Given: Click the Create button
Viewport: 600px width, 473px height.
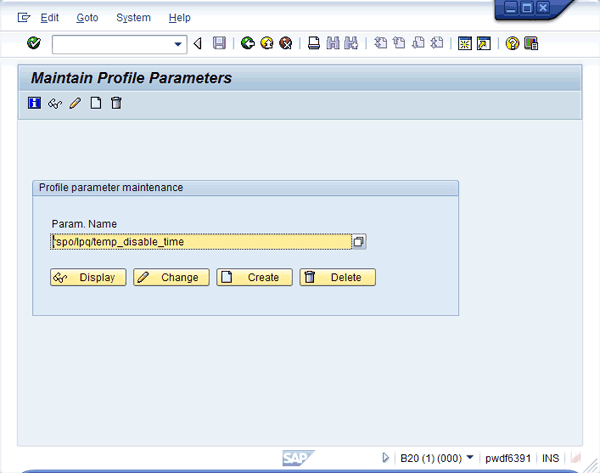Looking at the screenshot, I should (x=254, y=277).
